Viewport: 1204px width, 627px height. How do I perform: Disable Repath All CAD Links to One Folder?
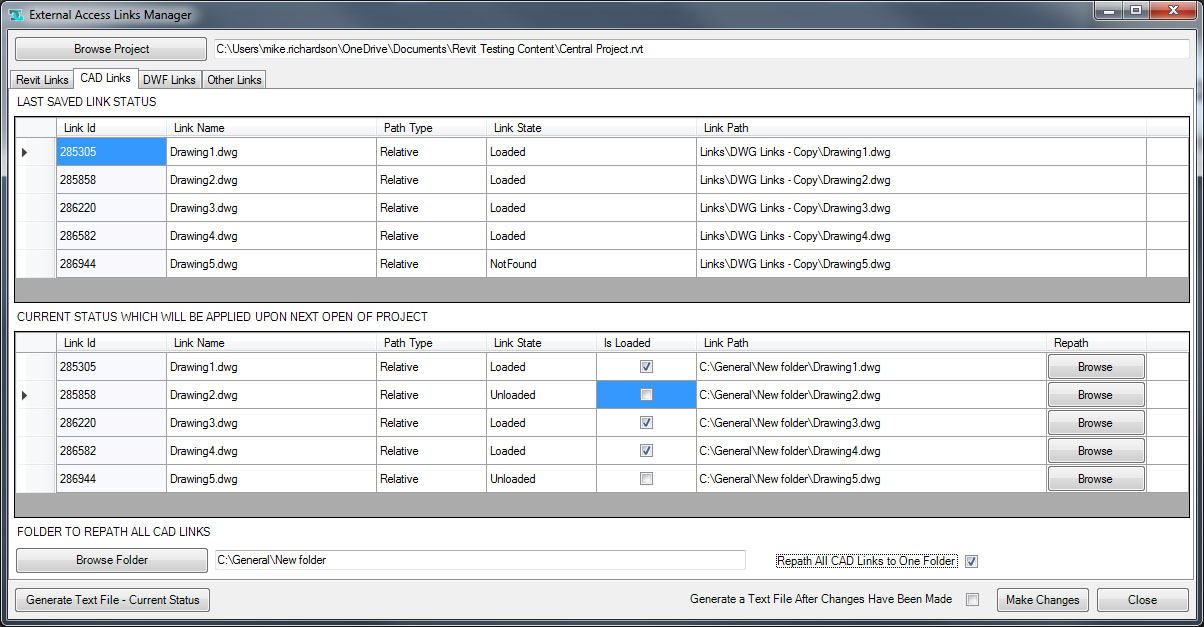[971, 561]
